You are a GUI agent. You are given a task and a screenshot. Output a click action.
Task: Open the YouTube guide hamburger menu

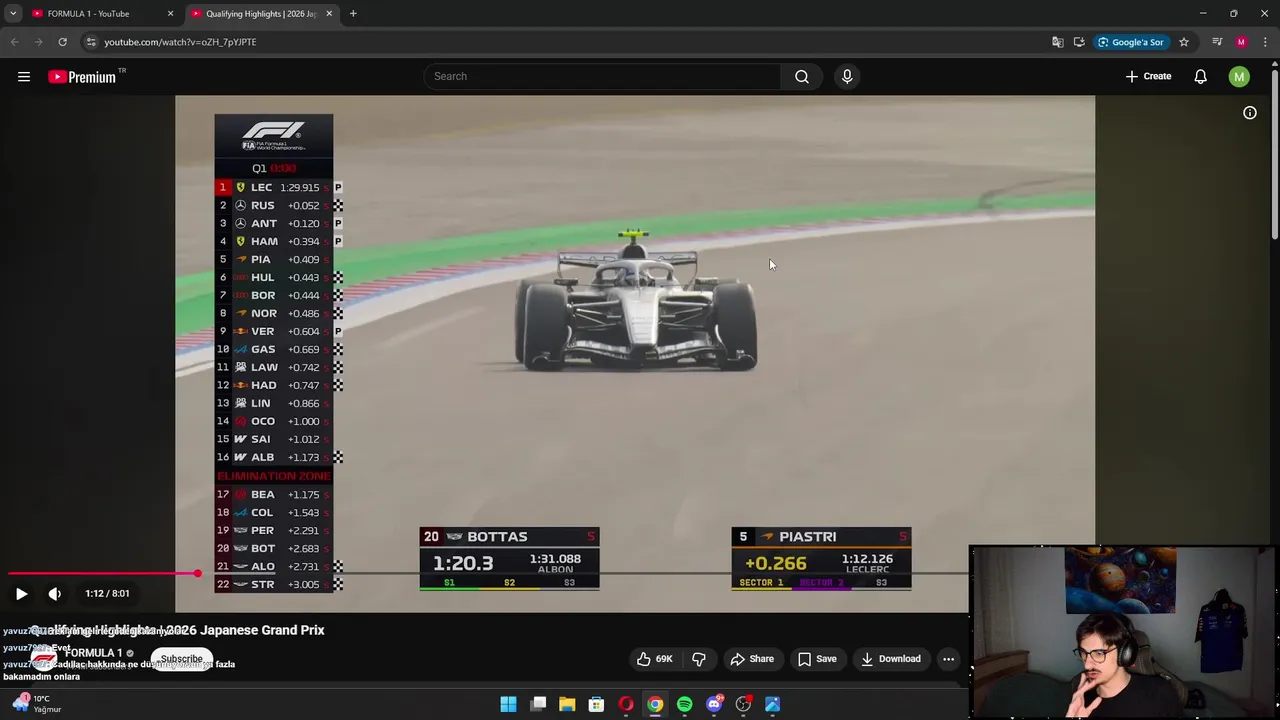coord(24,76)
